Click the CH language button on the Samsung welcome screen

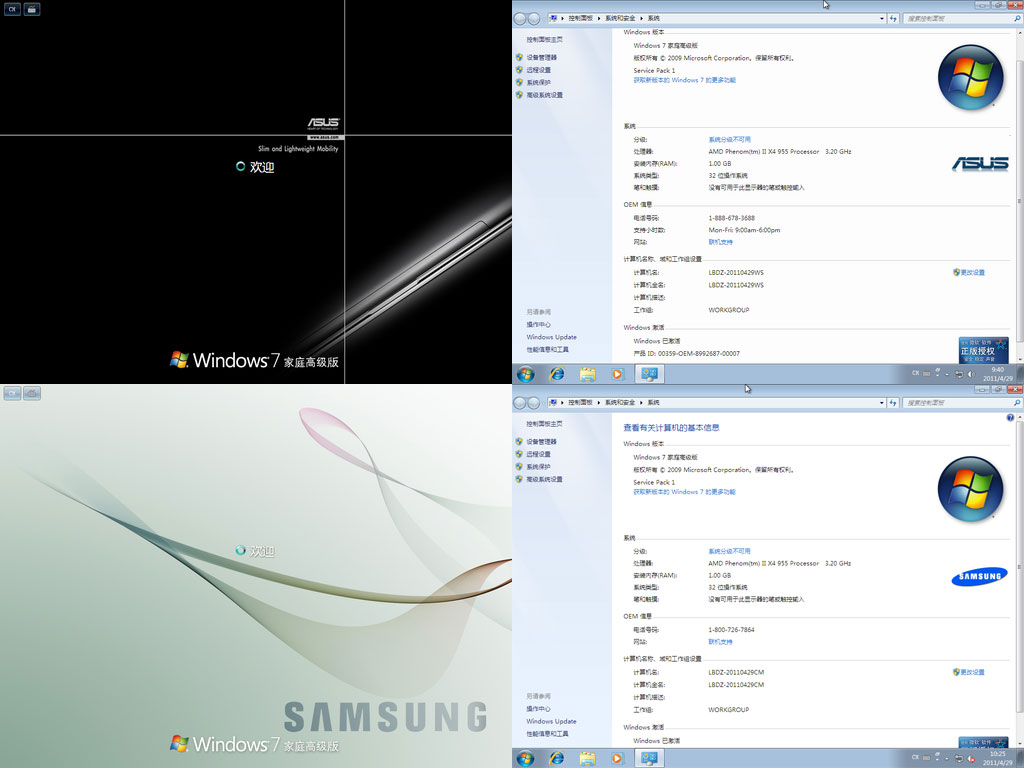(x=12, y=393)
